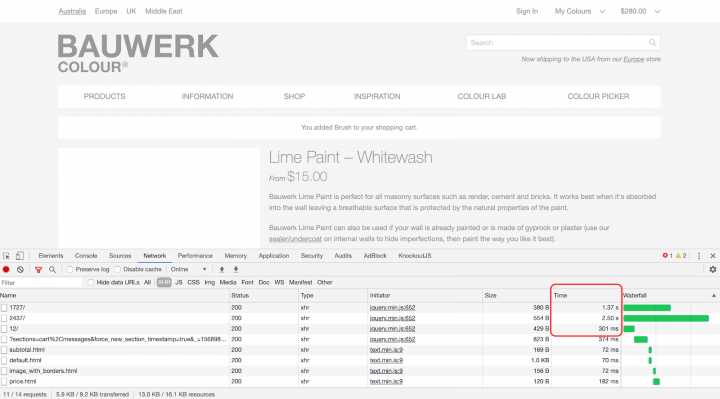Click the red error count indicator

[667, 256]
